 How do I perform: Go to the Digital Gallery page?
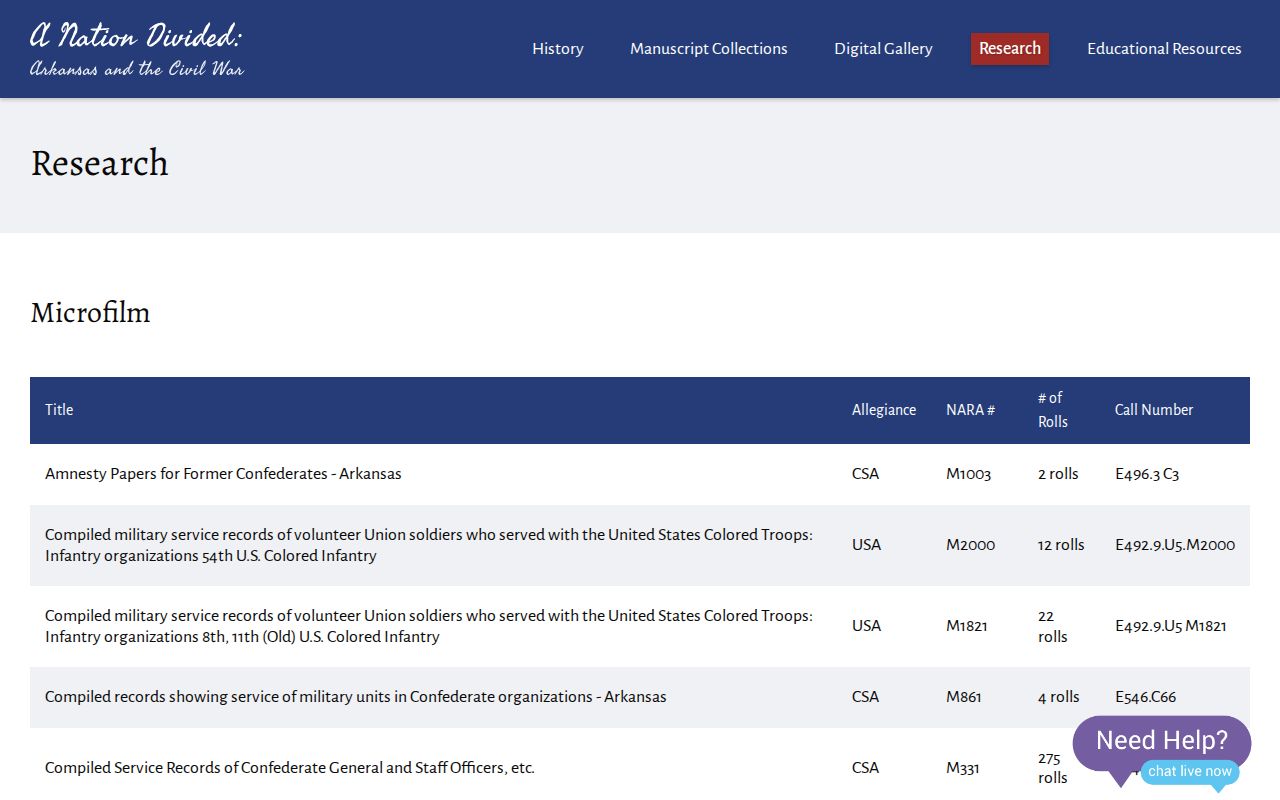point(883,48)
